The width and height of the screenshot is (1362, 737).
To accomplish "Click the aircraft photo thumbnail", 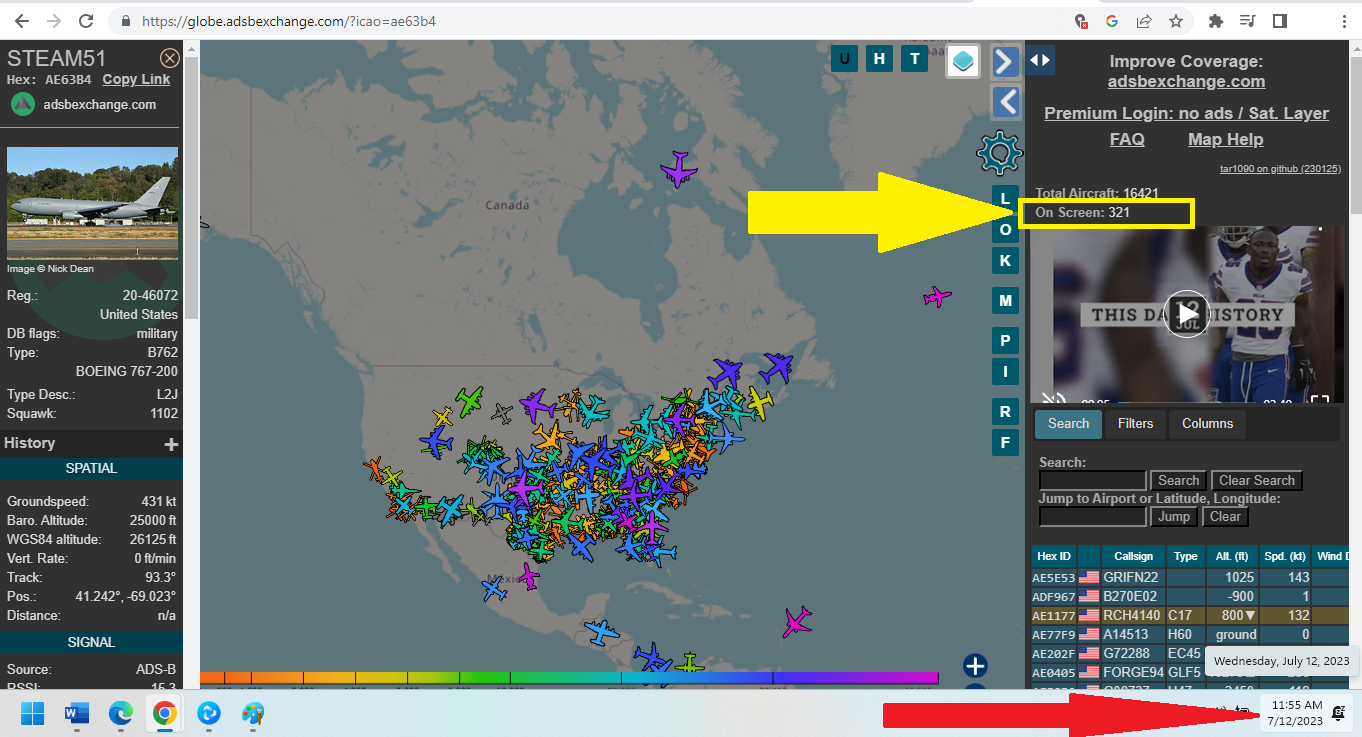I will point(92,204).
